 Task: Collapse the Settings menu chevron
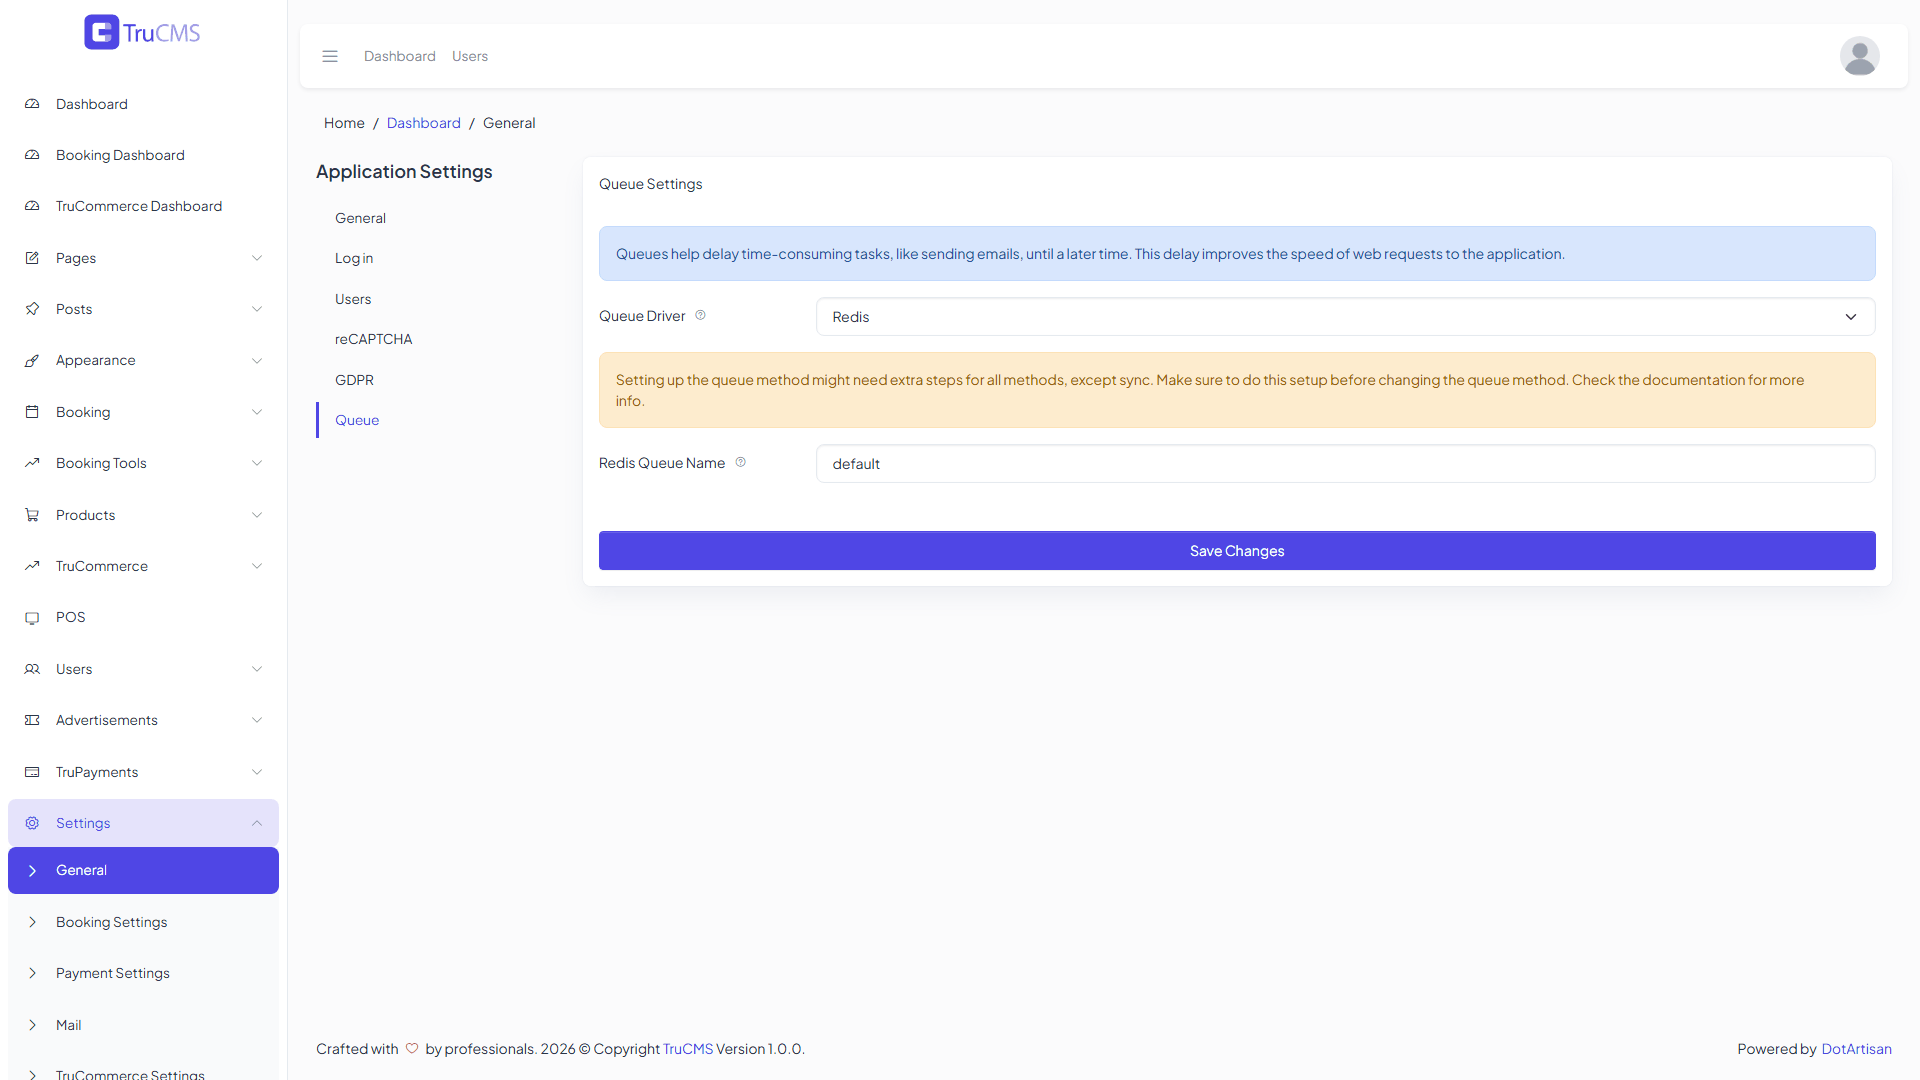[257, 823]
